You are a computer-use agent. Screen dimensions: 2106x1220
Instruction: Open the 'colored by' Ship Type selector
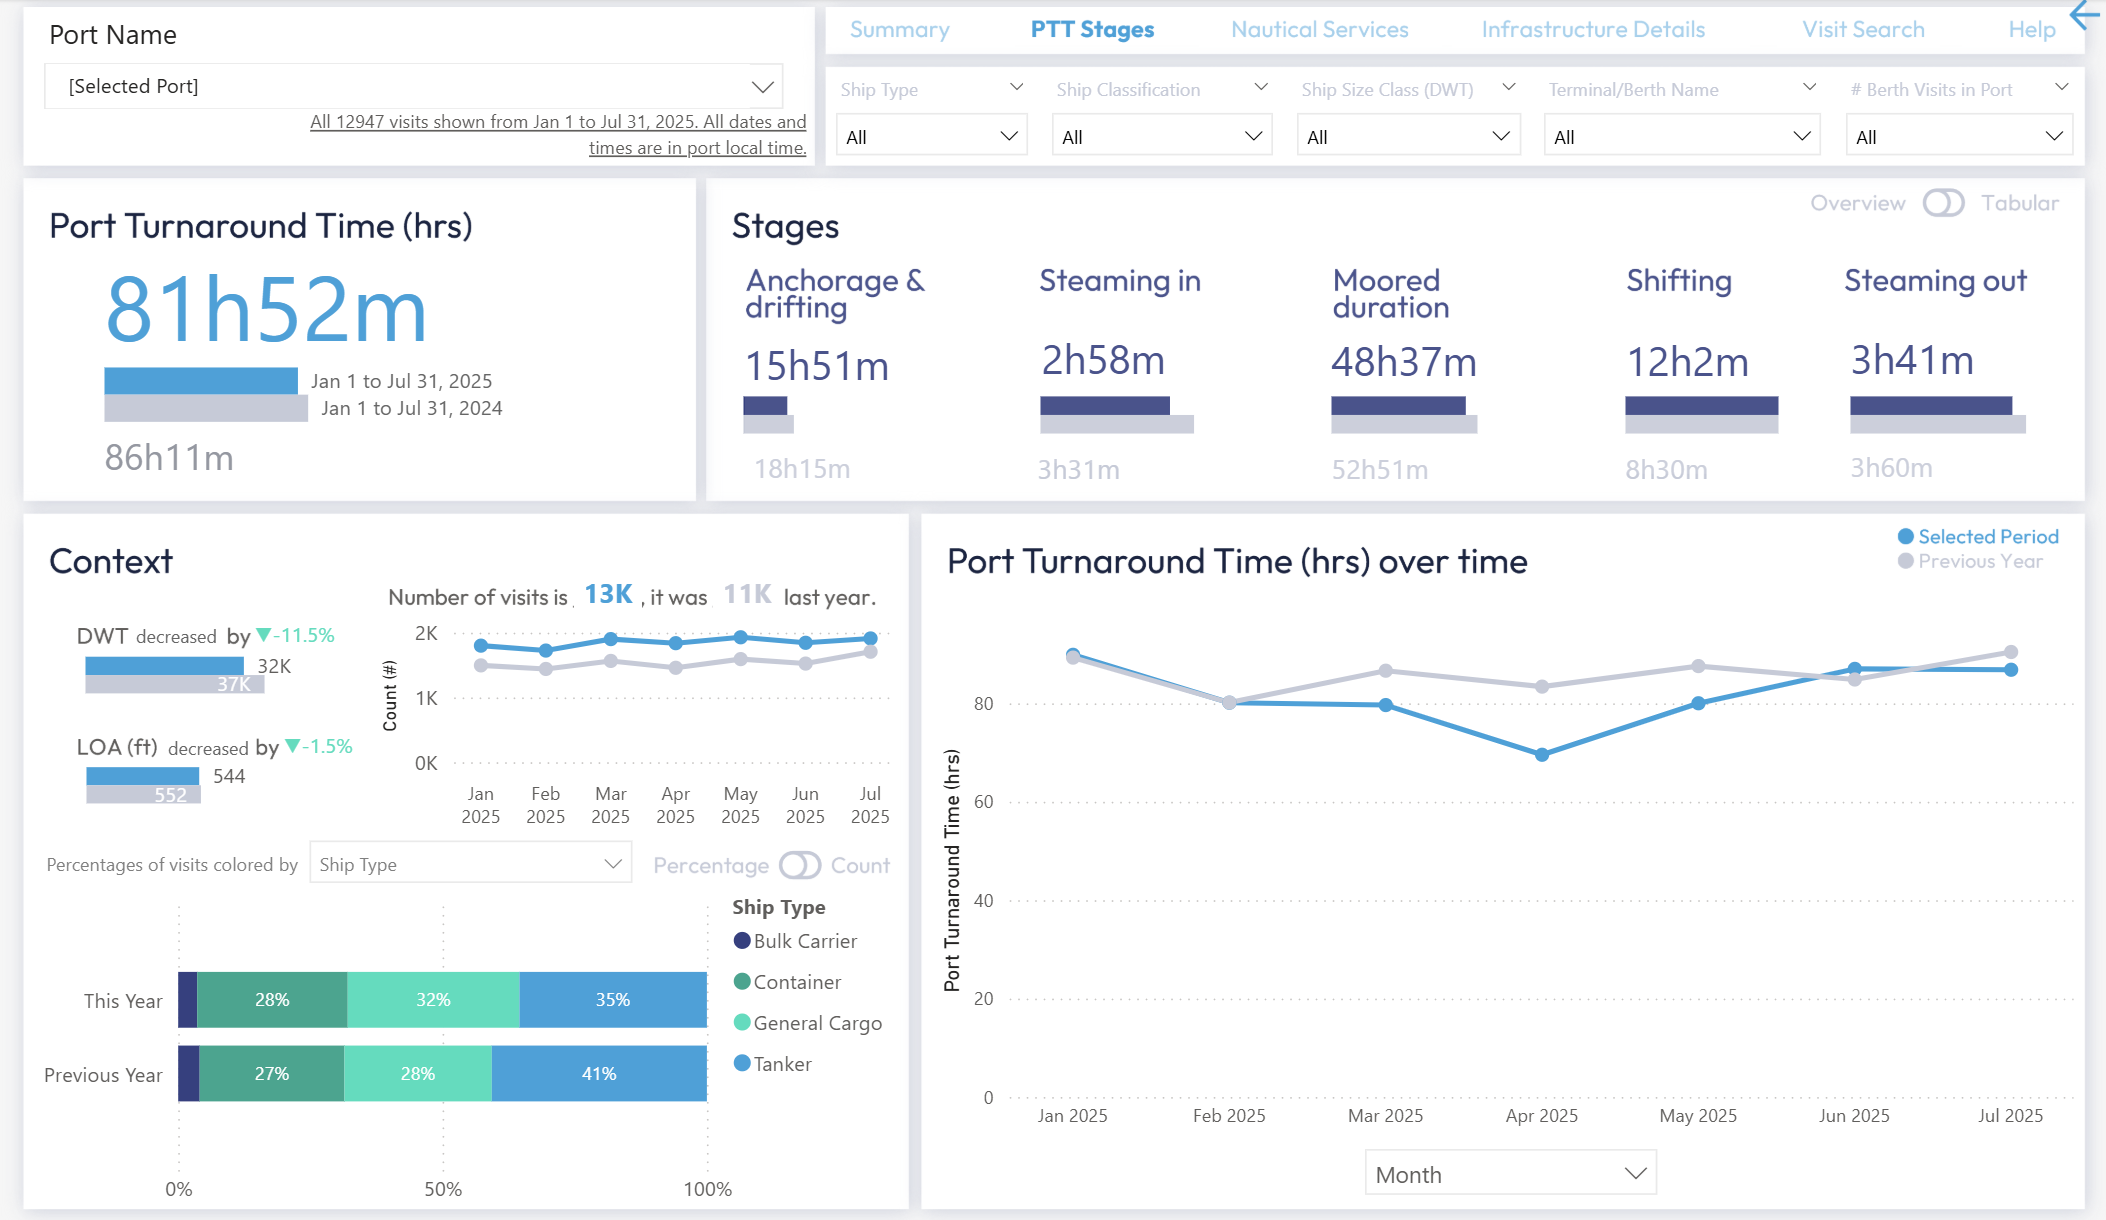point(470,862)
